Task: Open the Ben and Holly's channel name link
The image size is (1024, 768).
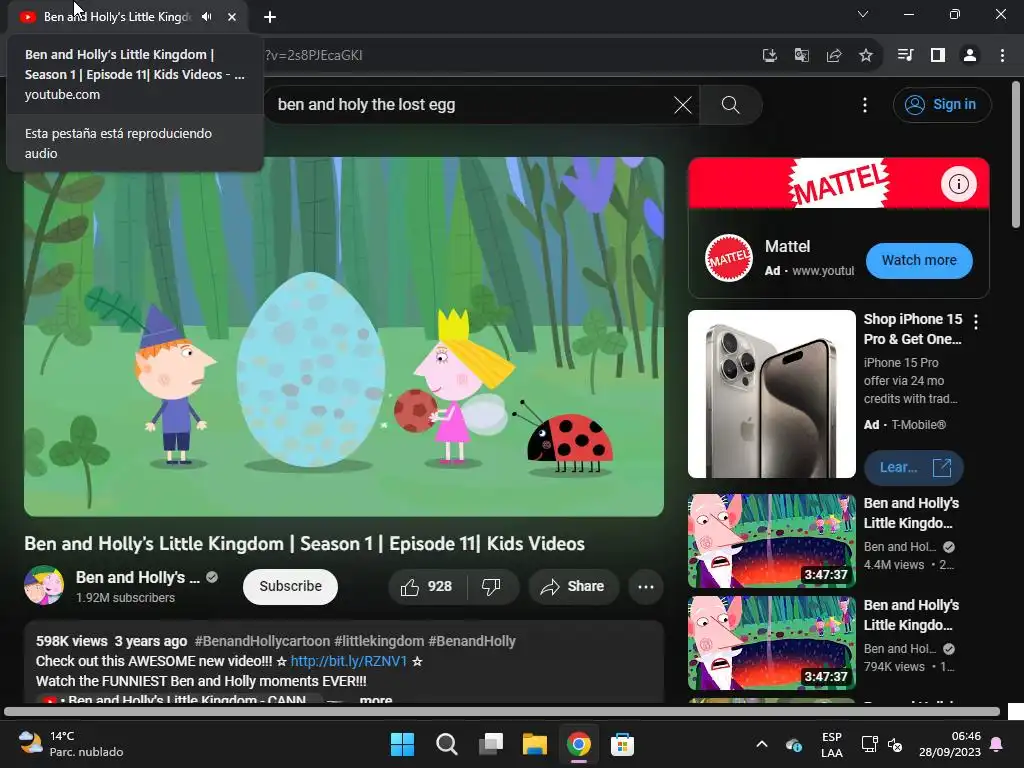Action: click(137, 577)
